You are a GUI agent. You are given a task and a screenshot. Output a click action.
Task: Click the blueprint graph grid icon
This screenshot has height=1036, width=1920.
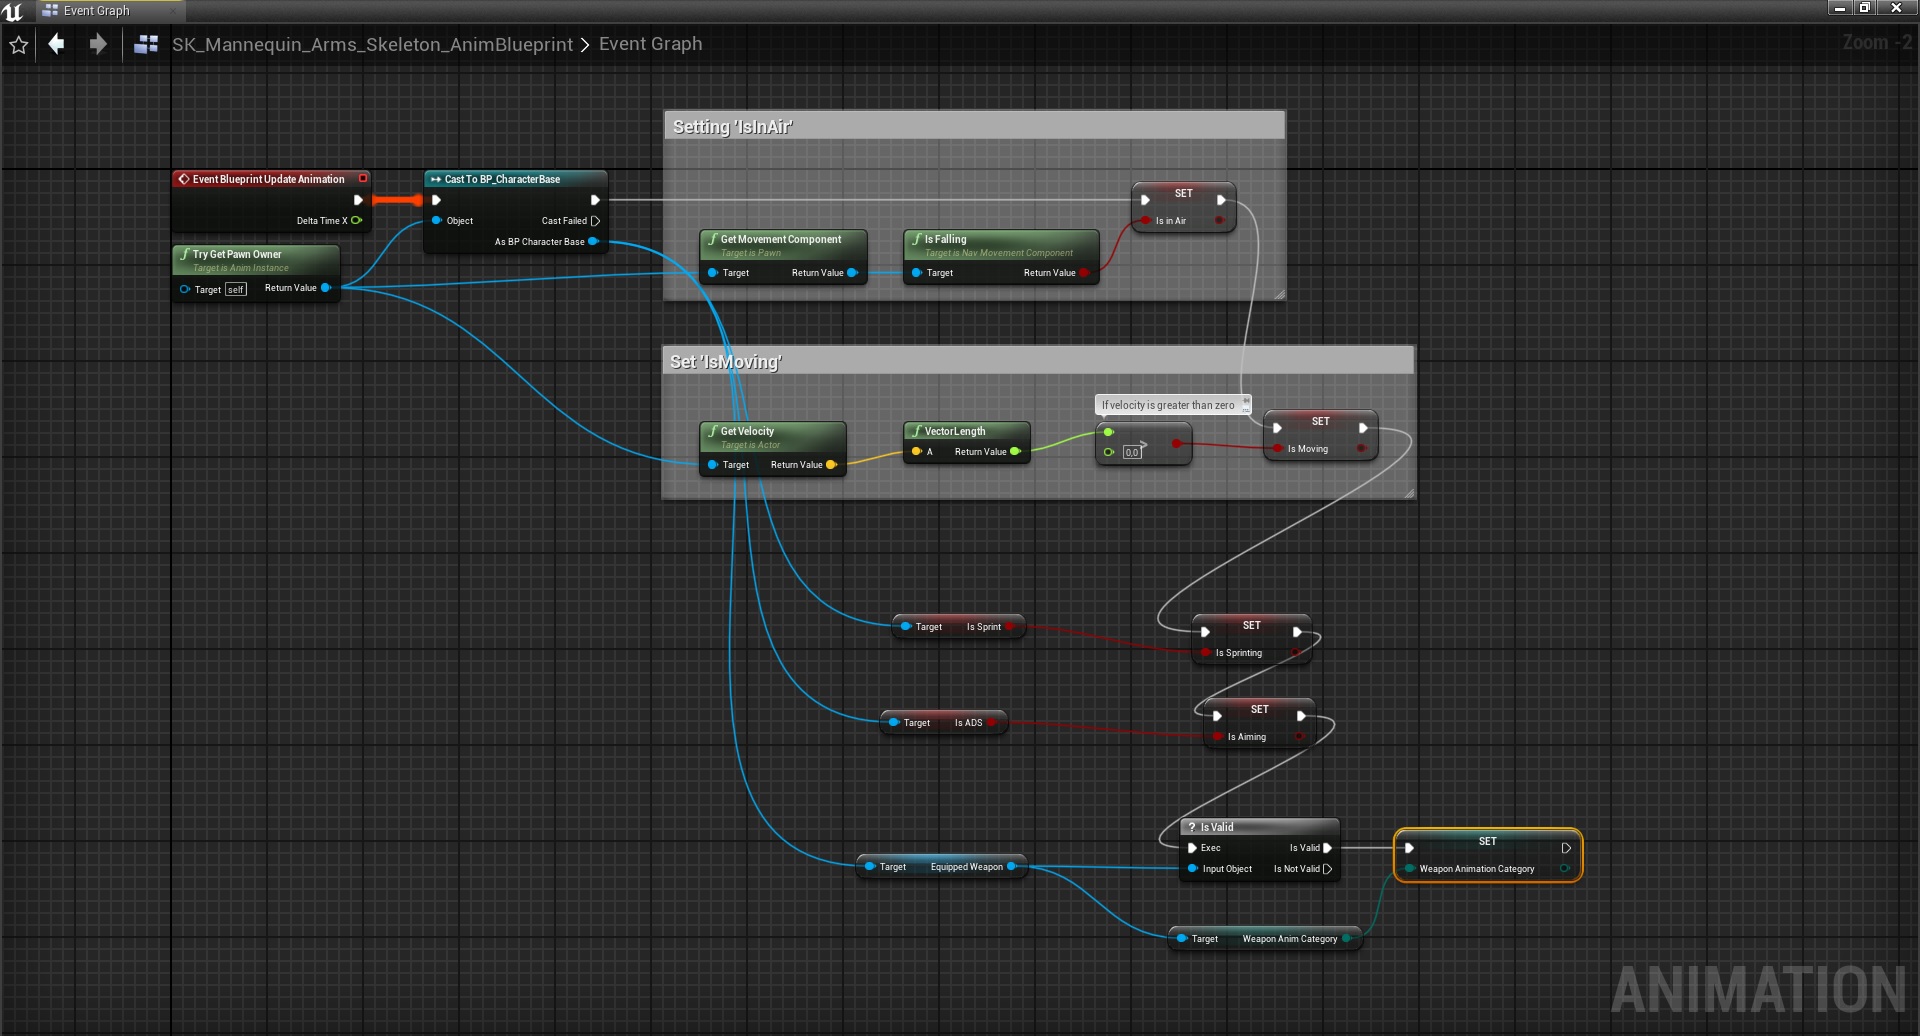click(146, 44)
